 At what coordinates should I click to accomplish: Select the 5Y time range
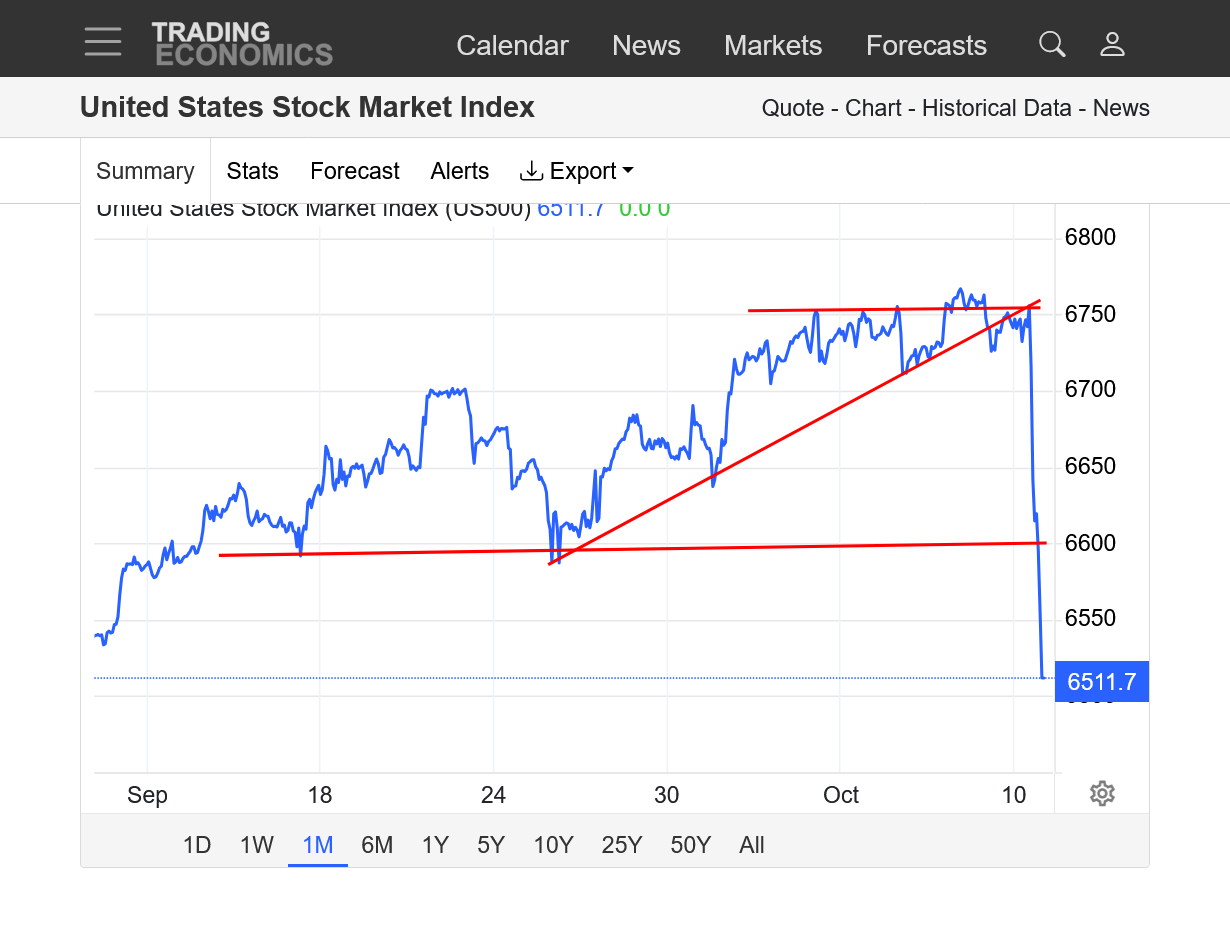point(491,845)
